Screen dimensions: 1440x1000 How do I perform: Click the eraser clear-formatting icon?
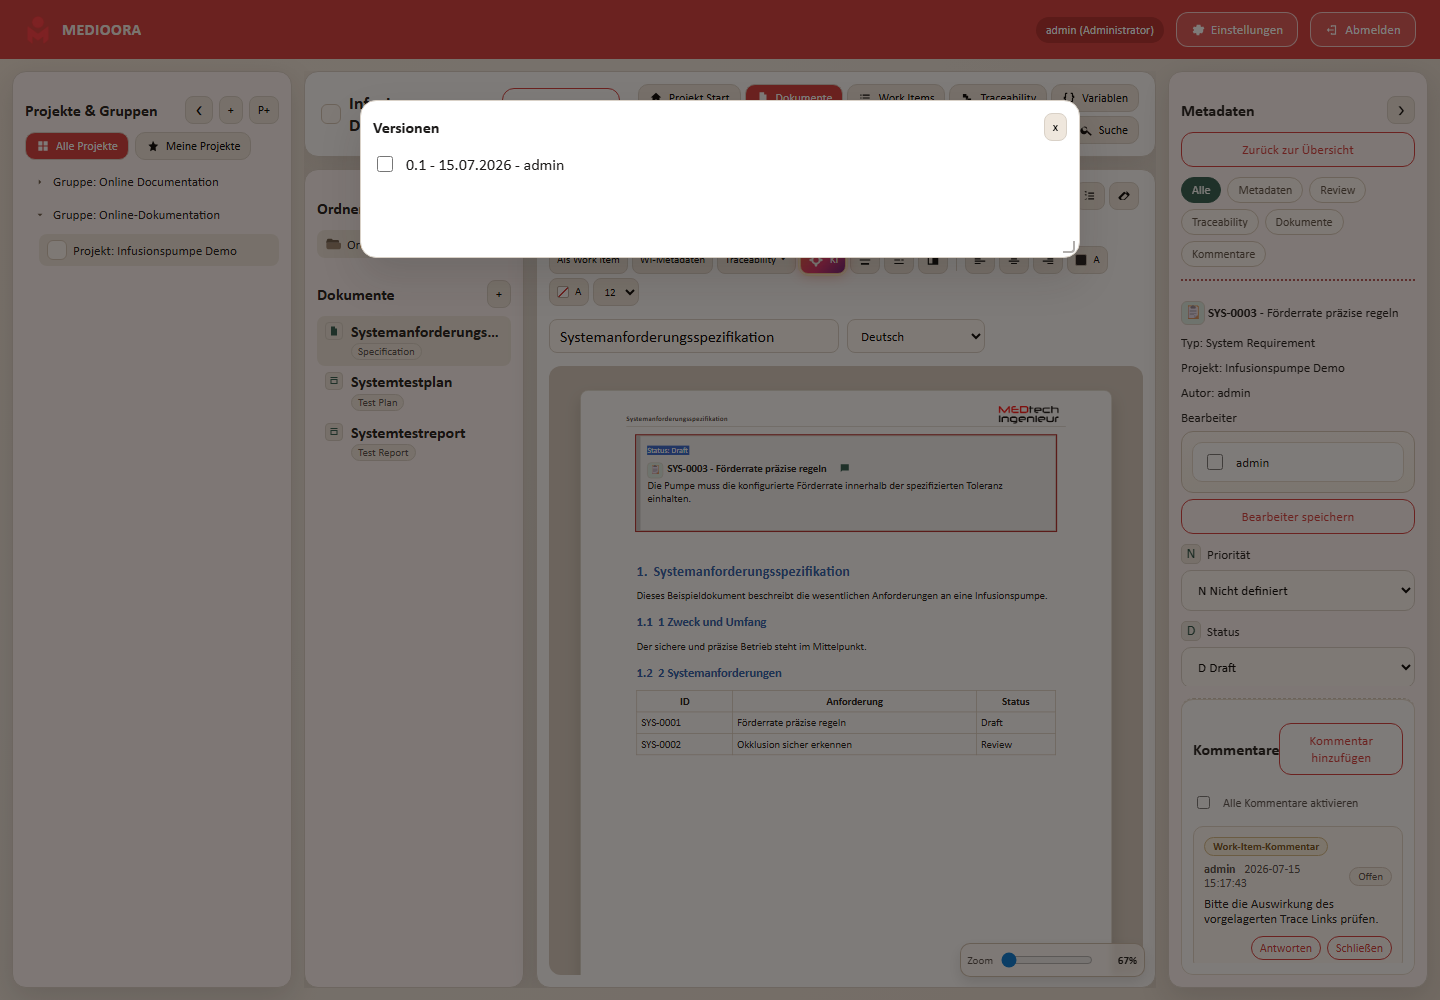click(1124, 196)
